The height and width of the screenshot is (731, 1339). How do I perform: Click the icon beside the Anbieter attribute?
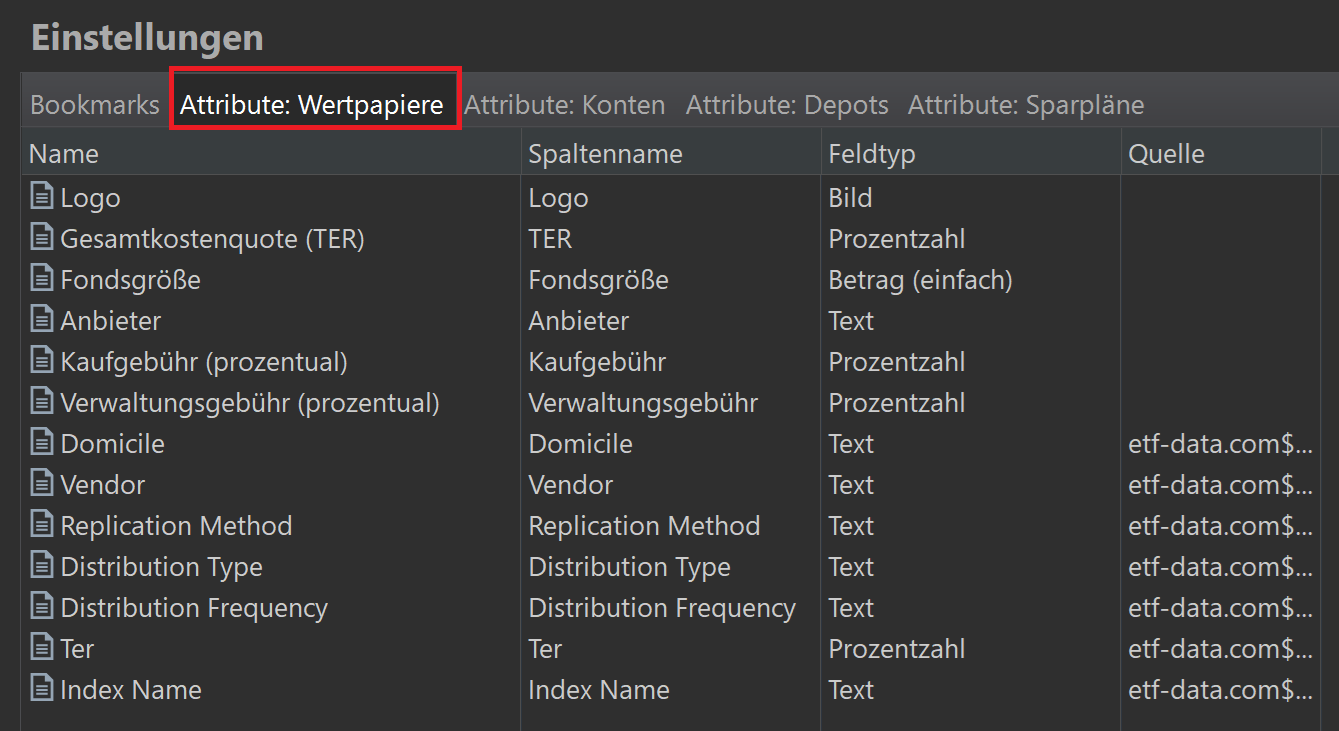point(42,320)
